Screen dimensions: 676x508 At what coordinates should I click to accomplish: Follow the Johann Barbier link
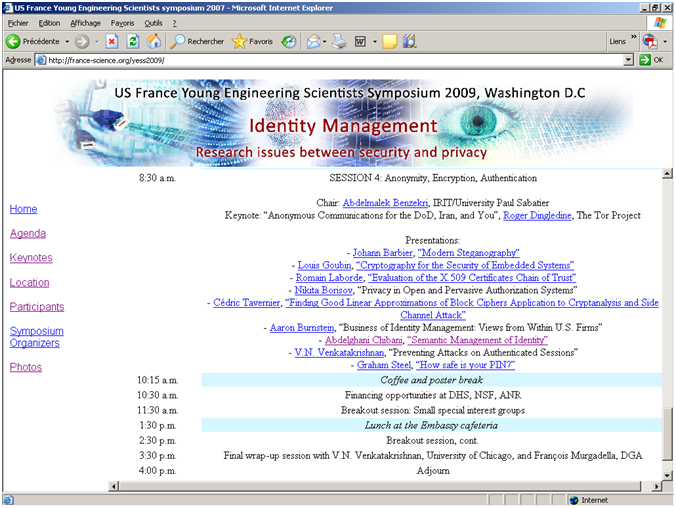[383, 253]
